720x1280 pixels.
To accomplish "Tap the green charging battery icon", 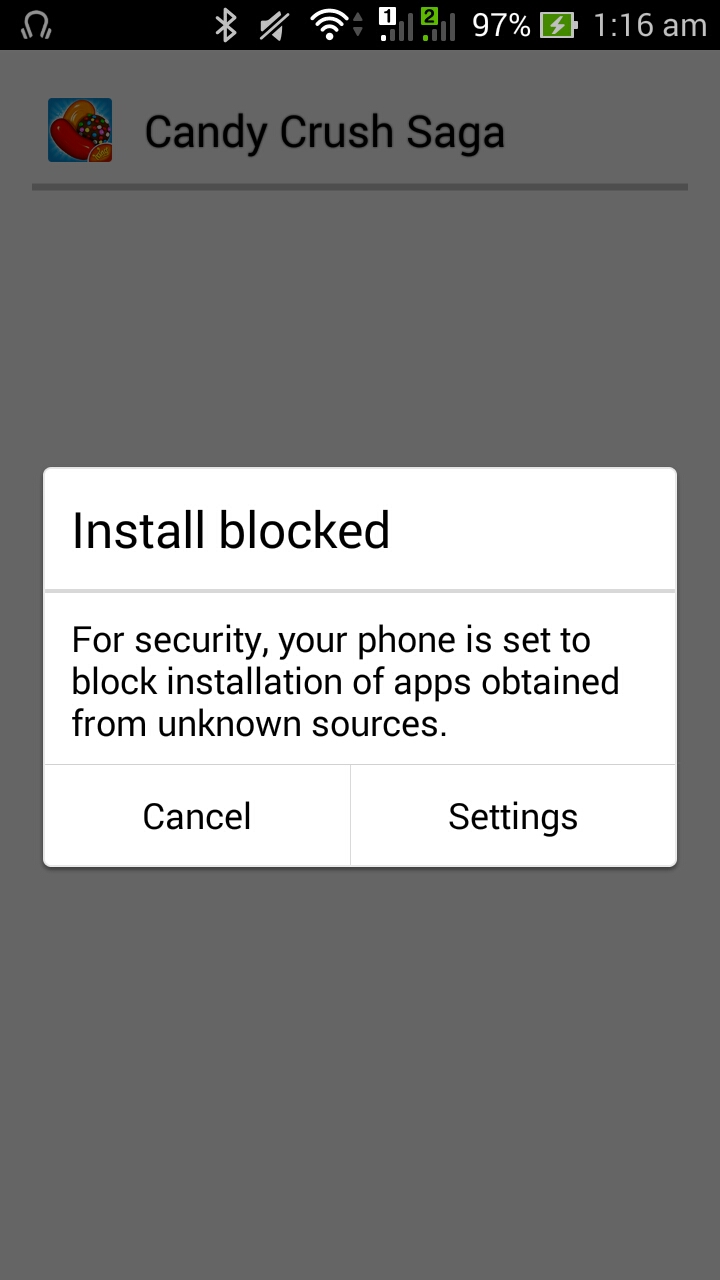I will pos(559,25).
